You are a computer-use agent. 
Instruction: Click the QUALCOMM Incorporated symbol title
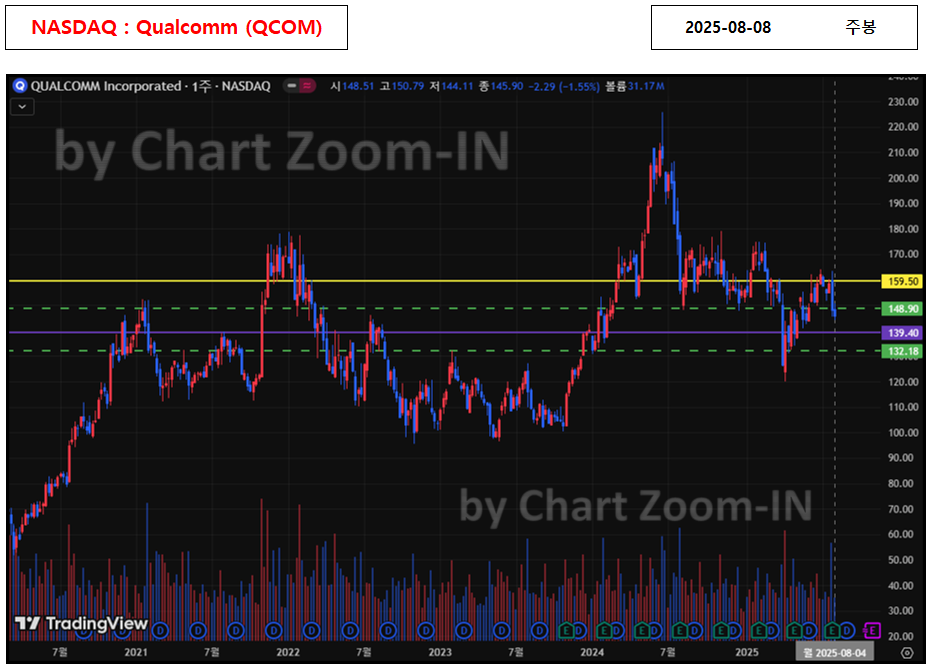click(106, 87)
